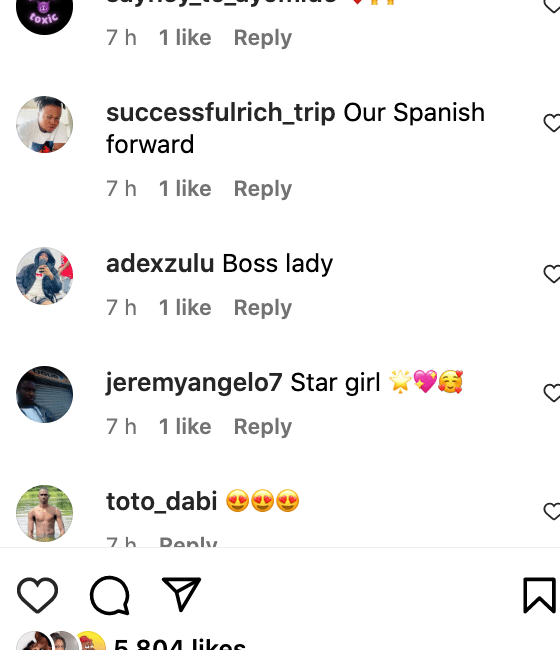The width and height of the screenshot is (560, 650).
Task: Open adexzulu profile picture
Action: [44, 276]
